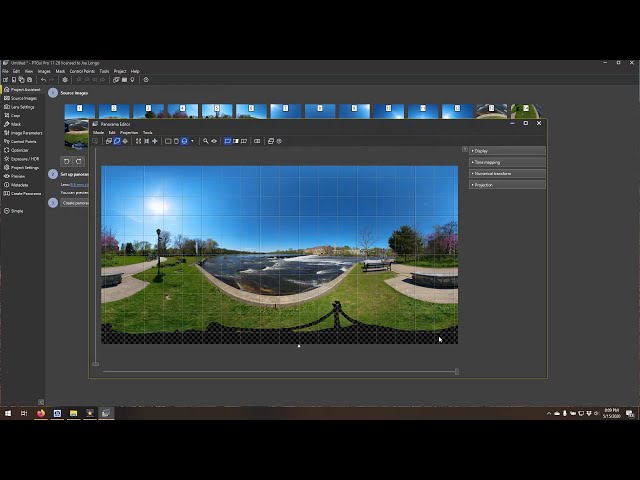Click the Align images gear icon in the main toolbar

(65, 80)
